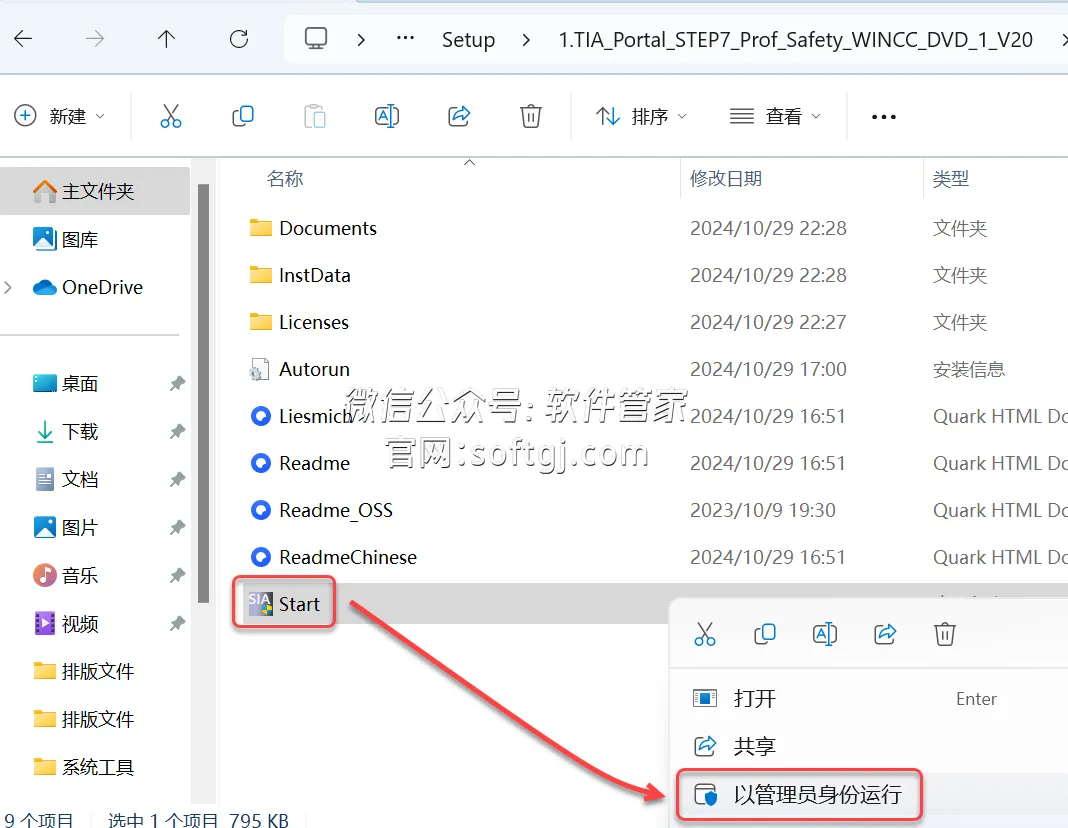Select 主文件夹 (Home) in sidebar
This screenshot has width=1068, height=828.
point(95,191)
